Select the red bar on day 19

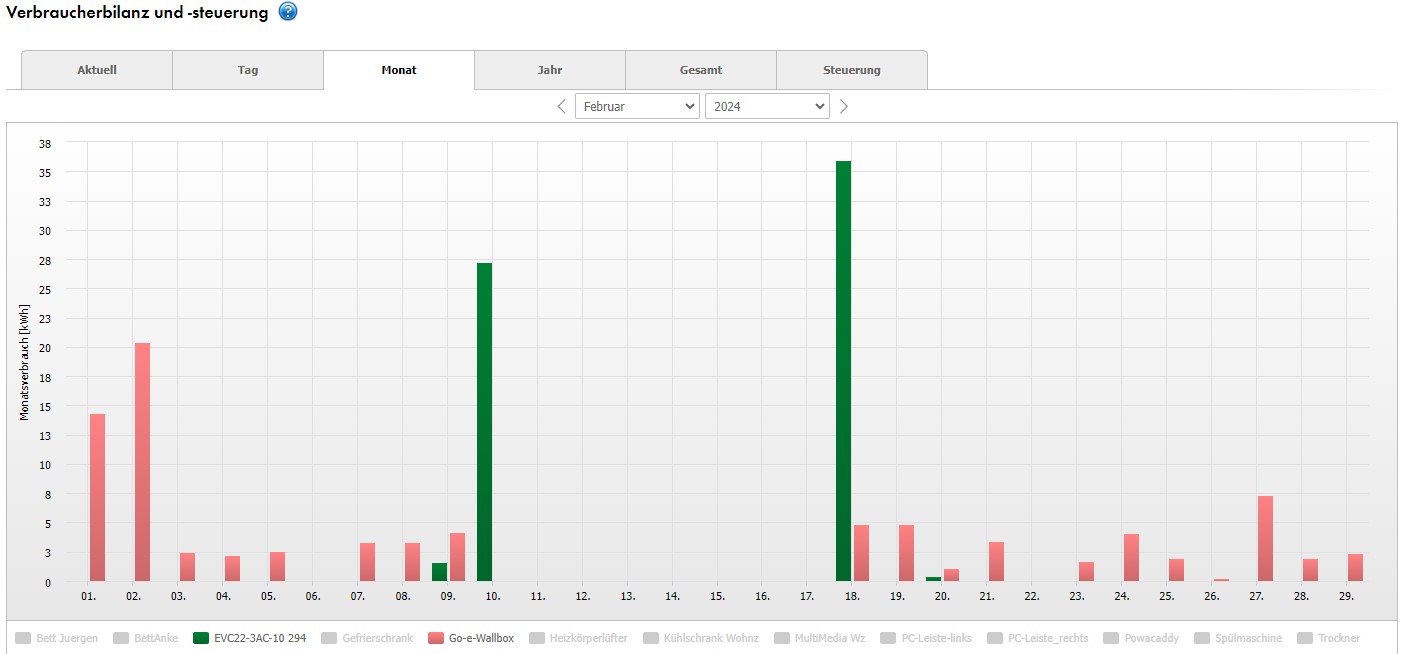(906, 553)
